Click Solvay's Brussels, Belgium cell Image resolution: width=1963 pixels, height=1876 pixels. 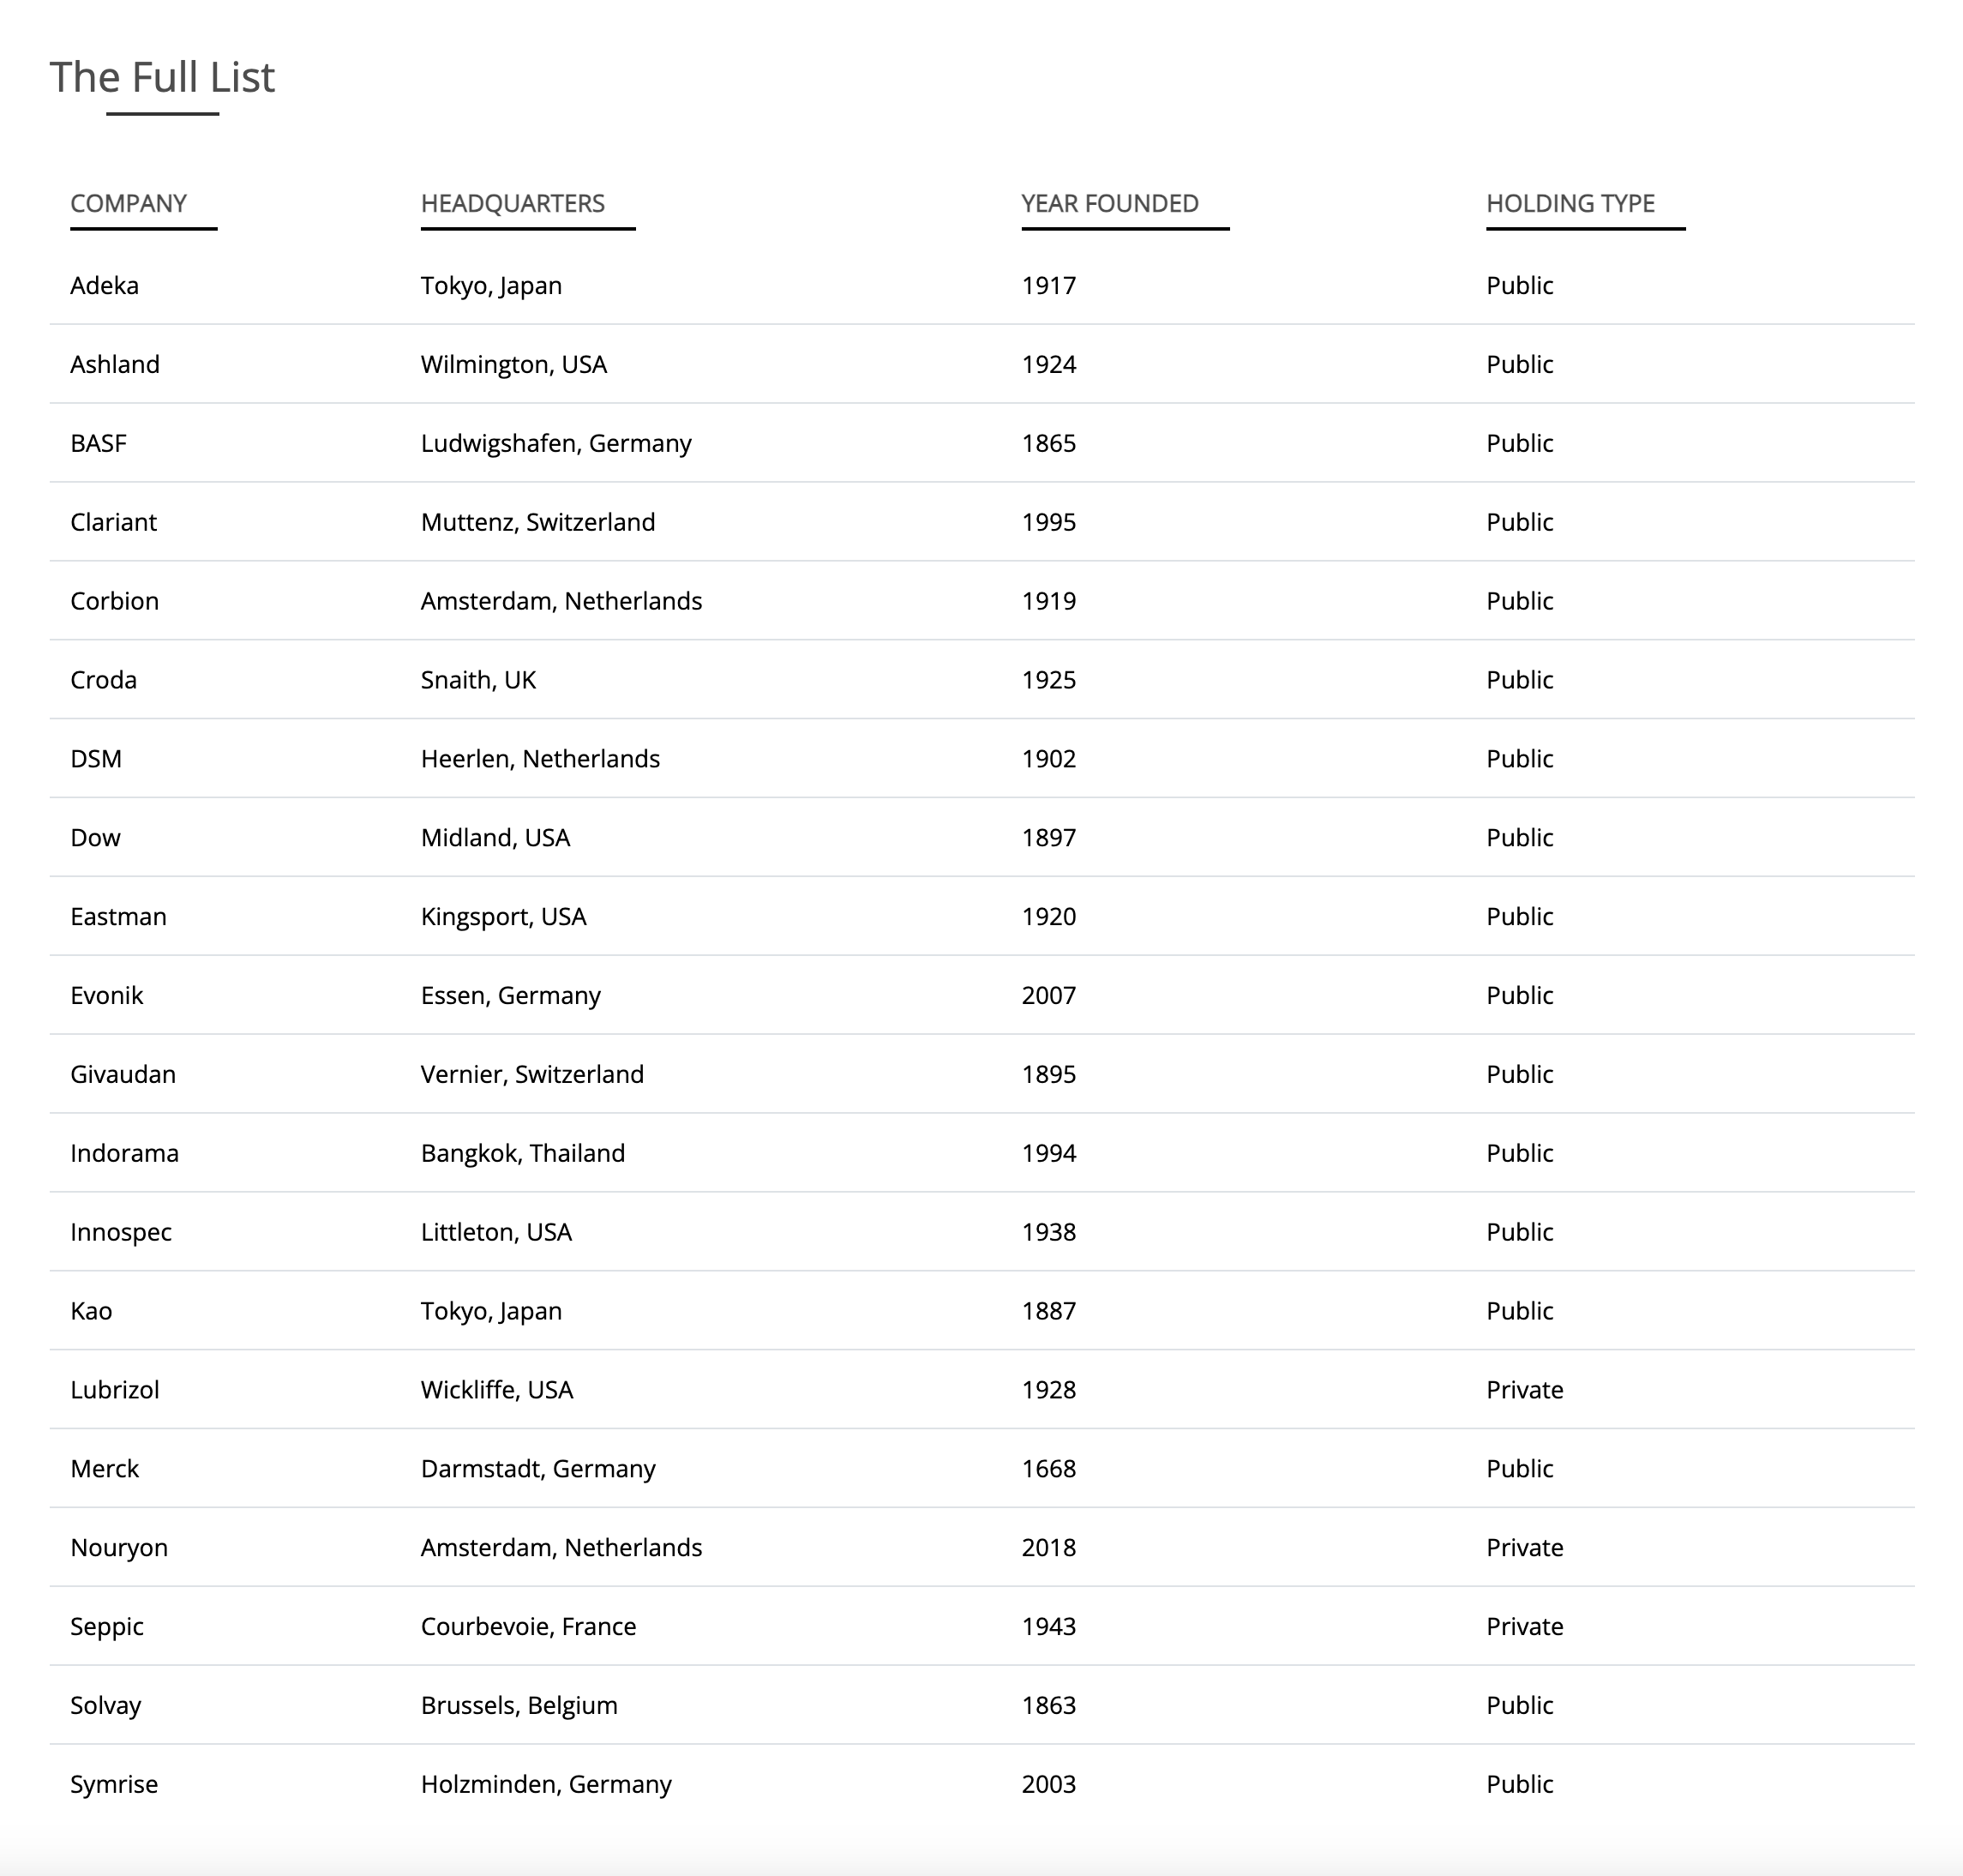coord(519,1706)
